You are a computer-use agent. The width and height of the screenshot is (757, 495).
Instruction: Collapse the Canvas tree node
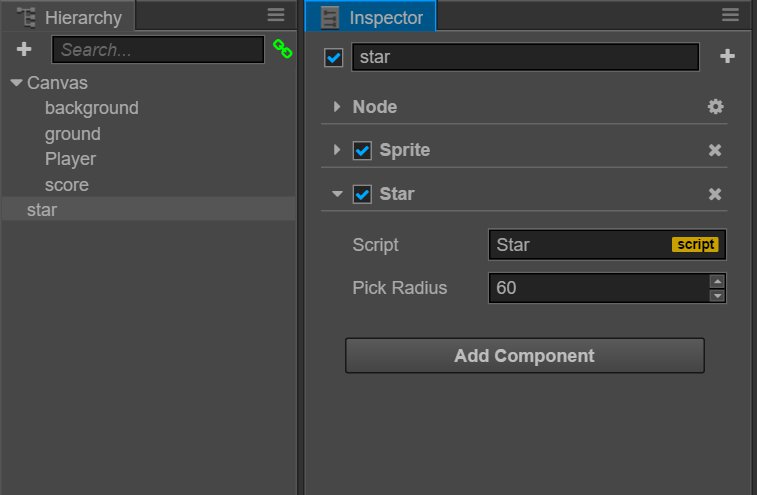16,83
